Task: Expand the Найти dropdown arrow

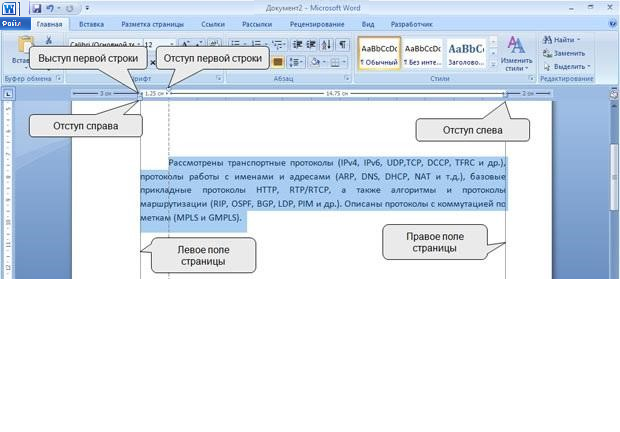Action: click(x=578, y=40)
